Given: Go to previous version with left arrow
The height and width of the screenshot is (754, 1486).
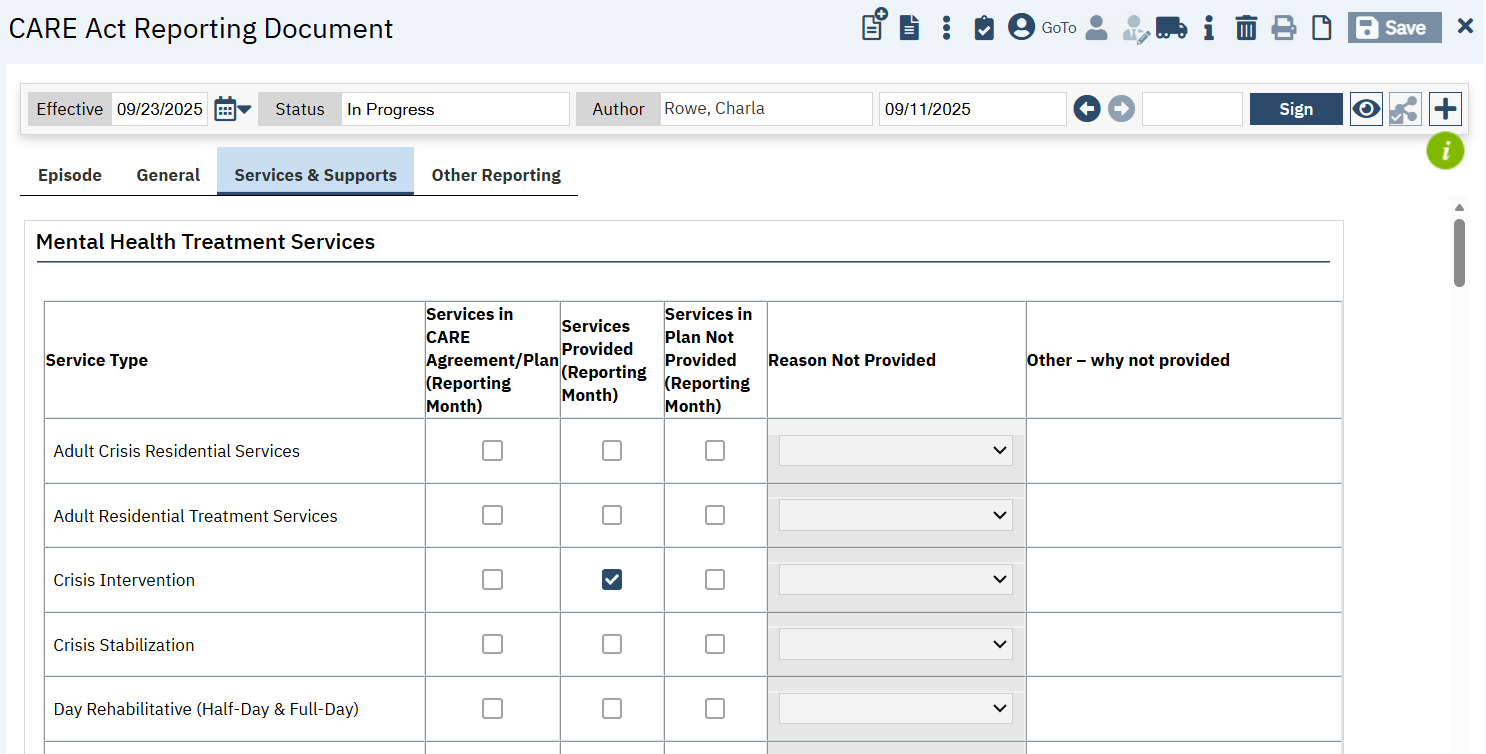Looking at the screenshot, I should point(1087,109).
